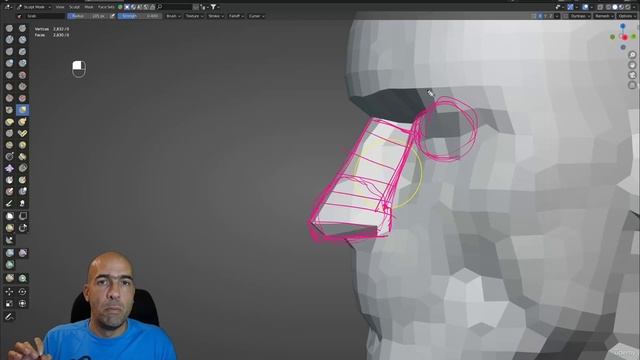Select the Slide Relax brush

[9, 157]
